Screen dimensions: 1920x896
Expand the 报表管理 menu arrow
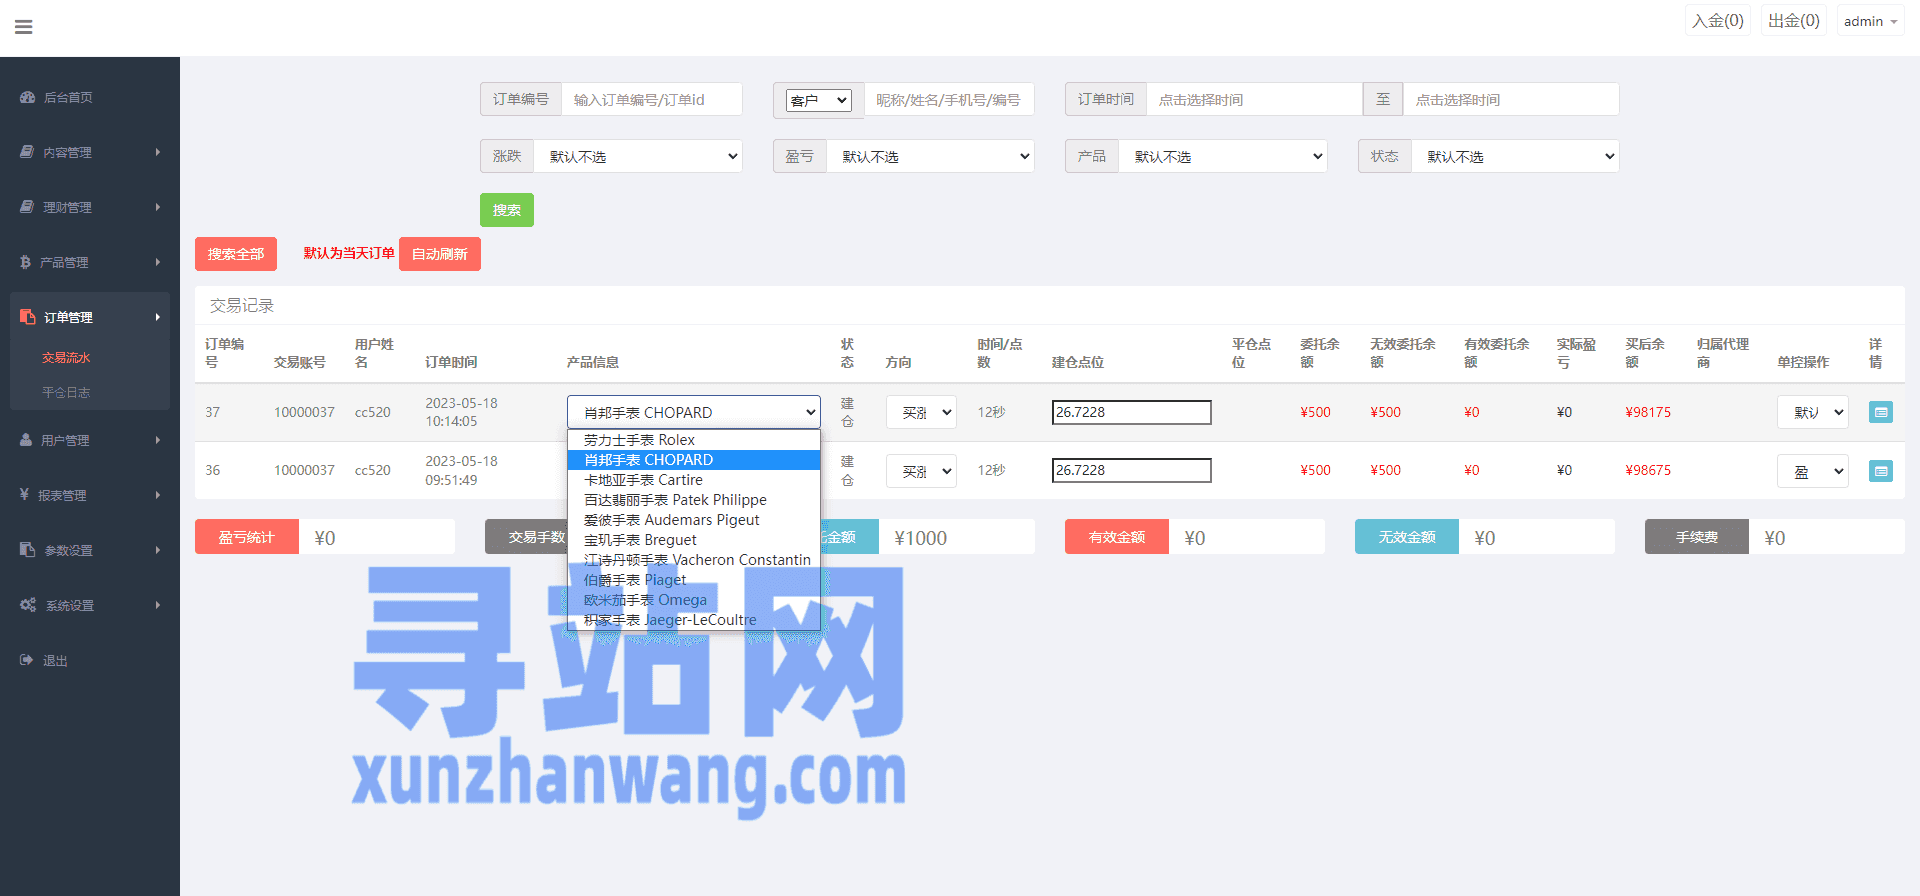coord(158,495)
